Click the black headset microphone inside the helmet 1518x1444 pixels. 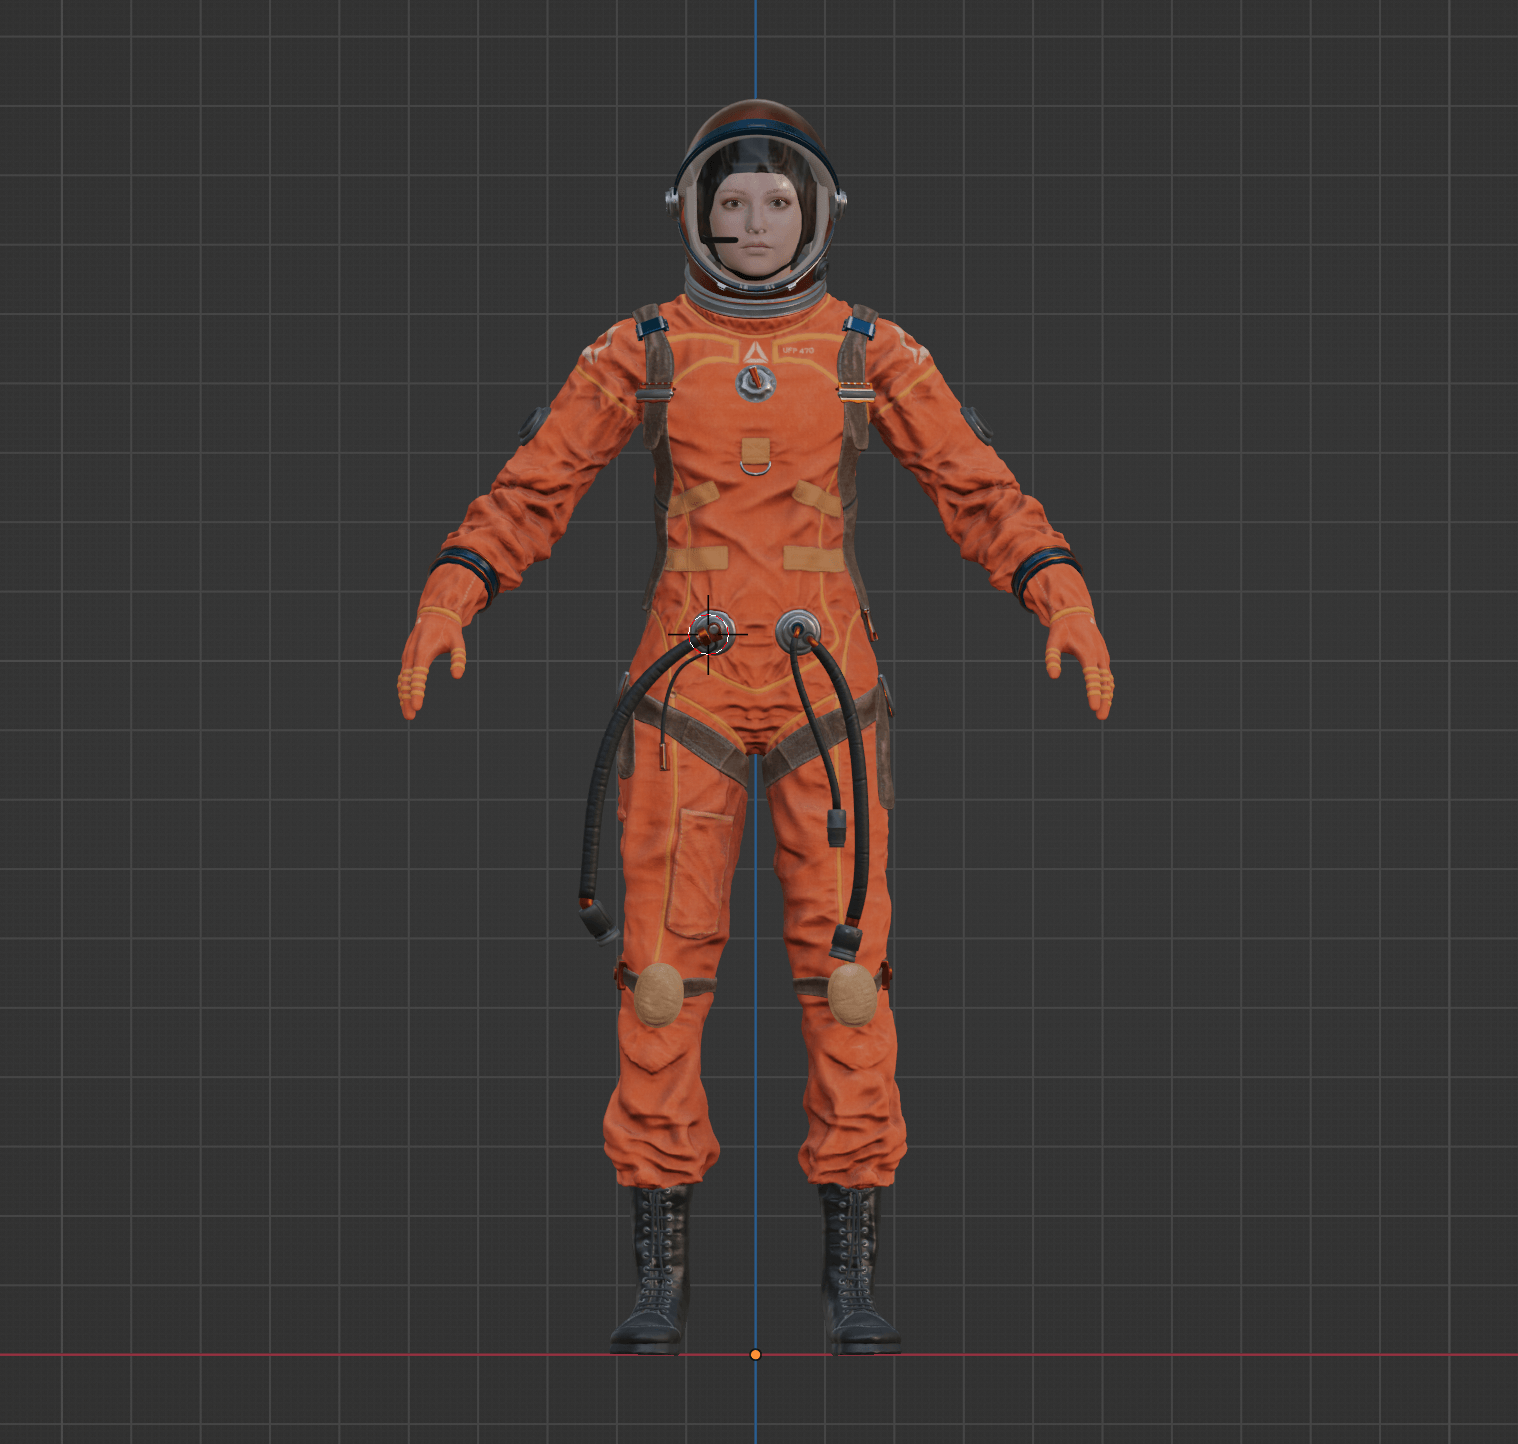[719, 240]
